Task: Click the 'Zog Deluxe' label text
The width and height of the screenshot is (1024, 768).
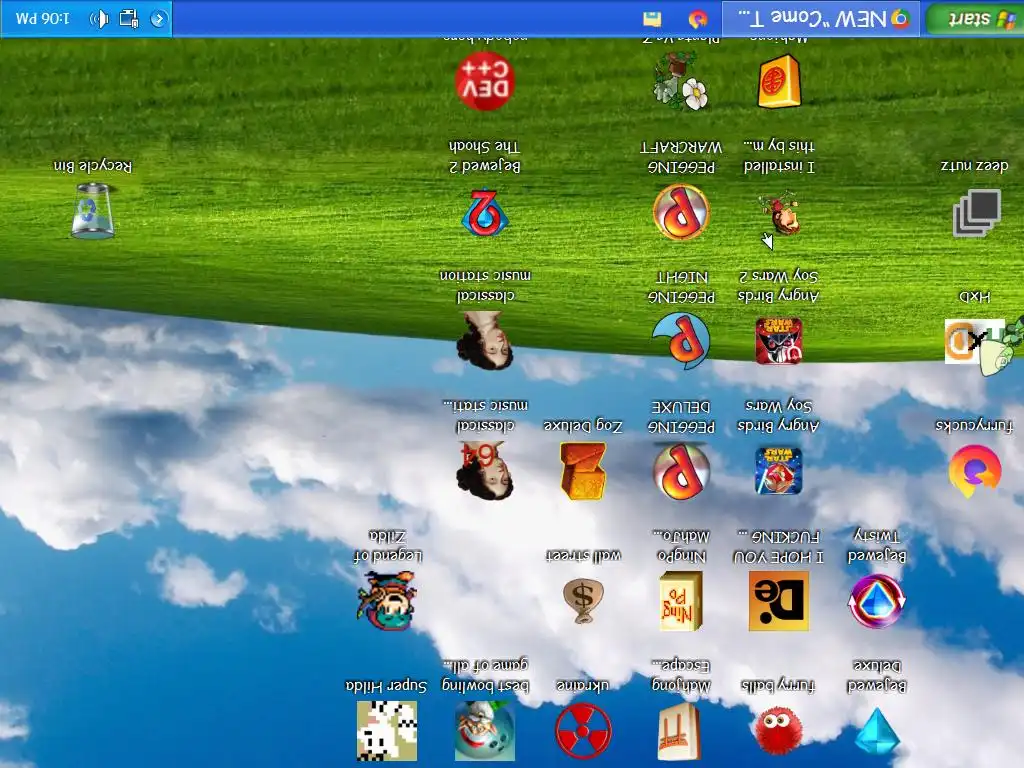Action: 583,426
